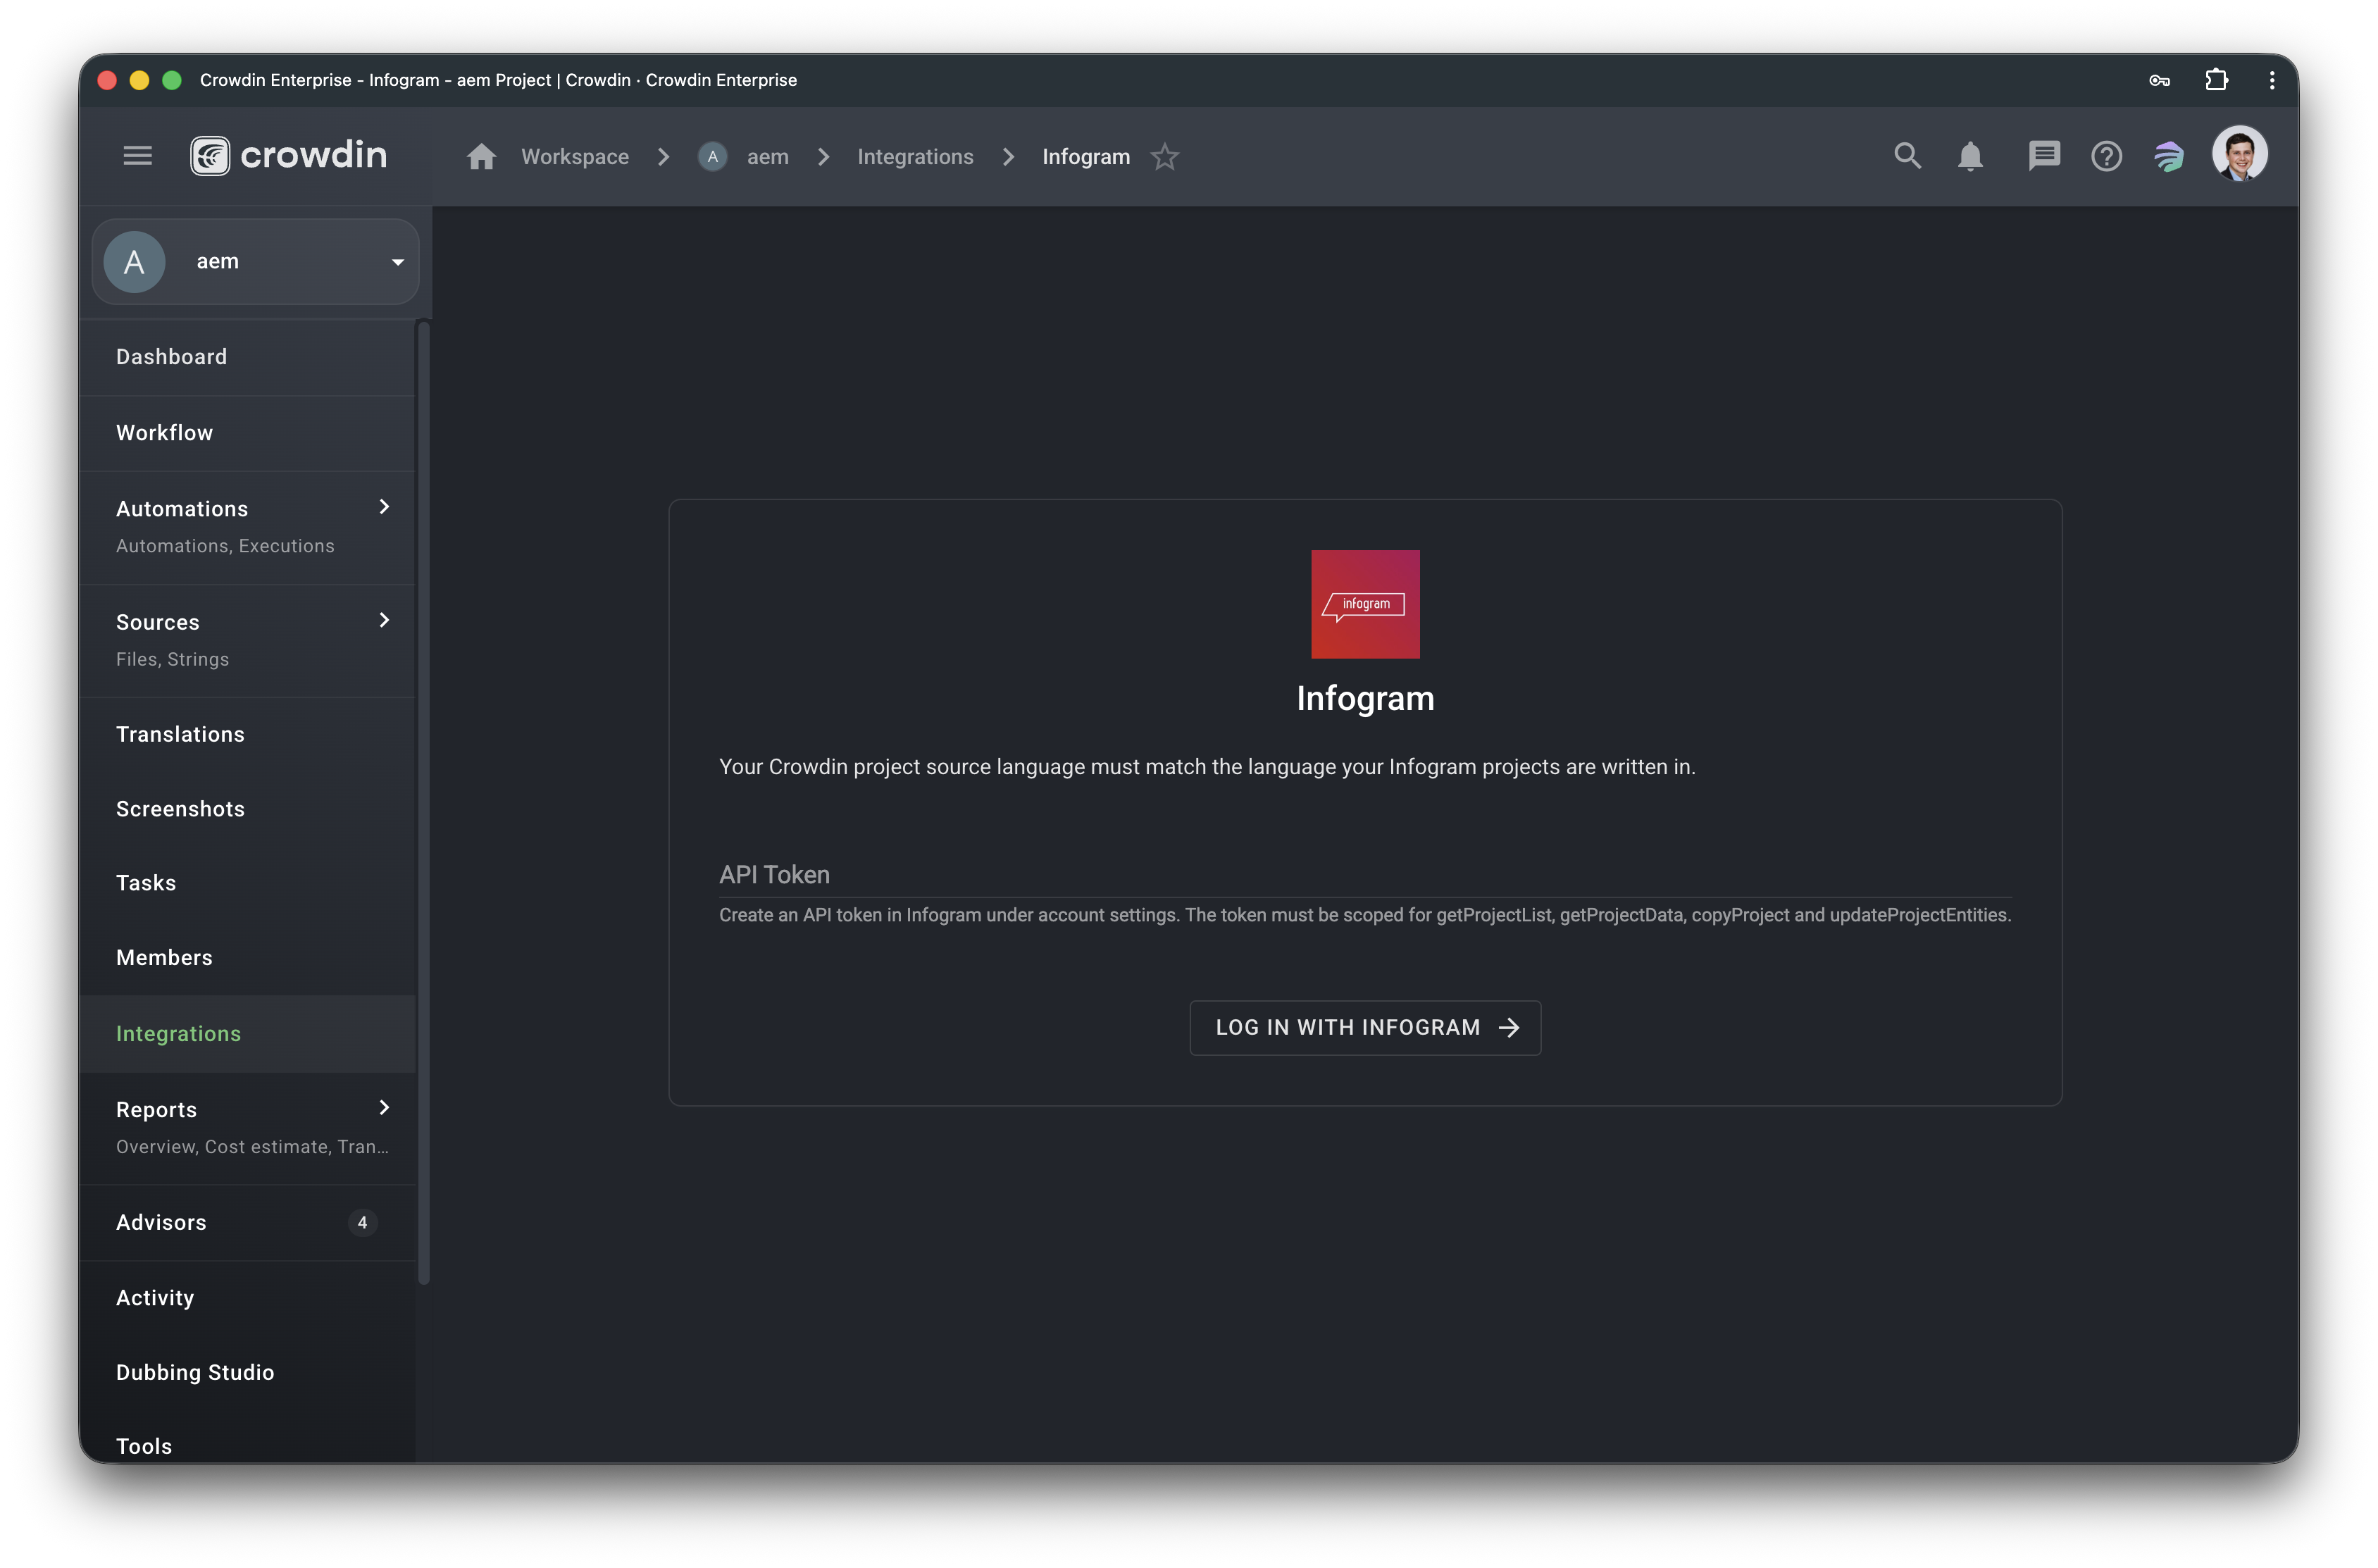Click the sidebar vertical scrollbar

pyautogui.click(x=424, y=802)
